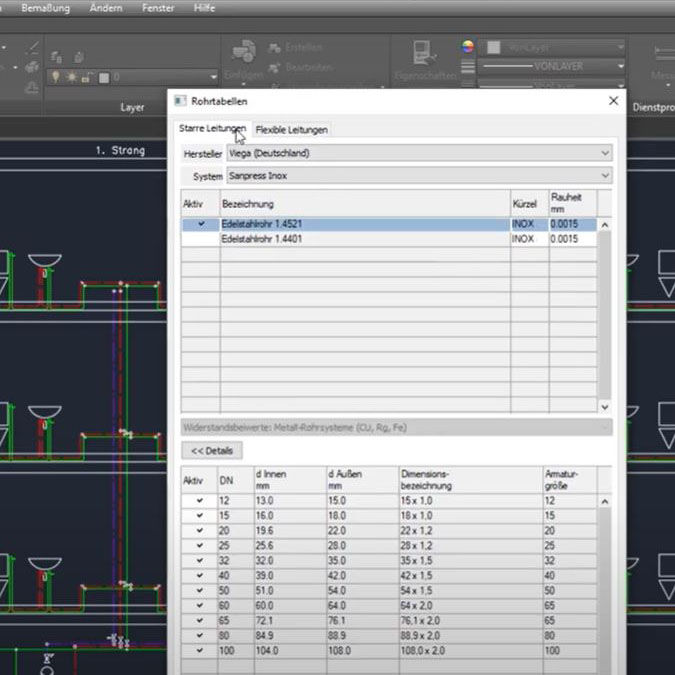Toggle Aktiv check in DN 25 row
675x675 pixels.
click(x=200, y=545)
